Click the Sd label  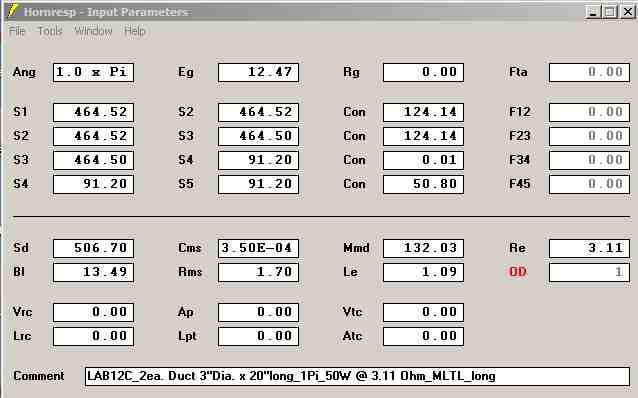pos(21,248)
